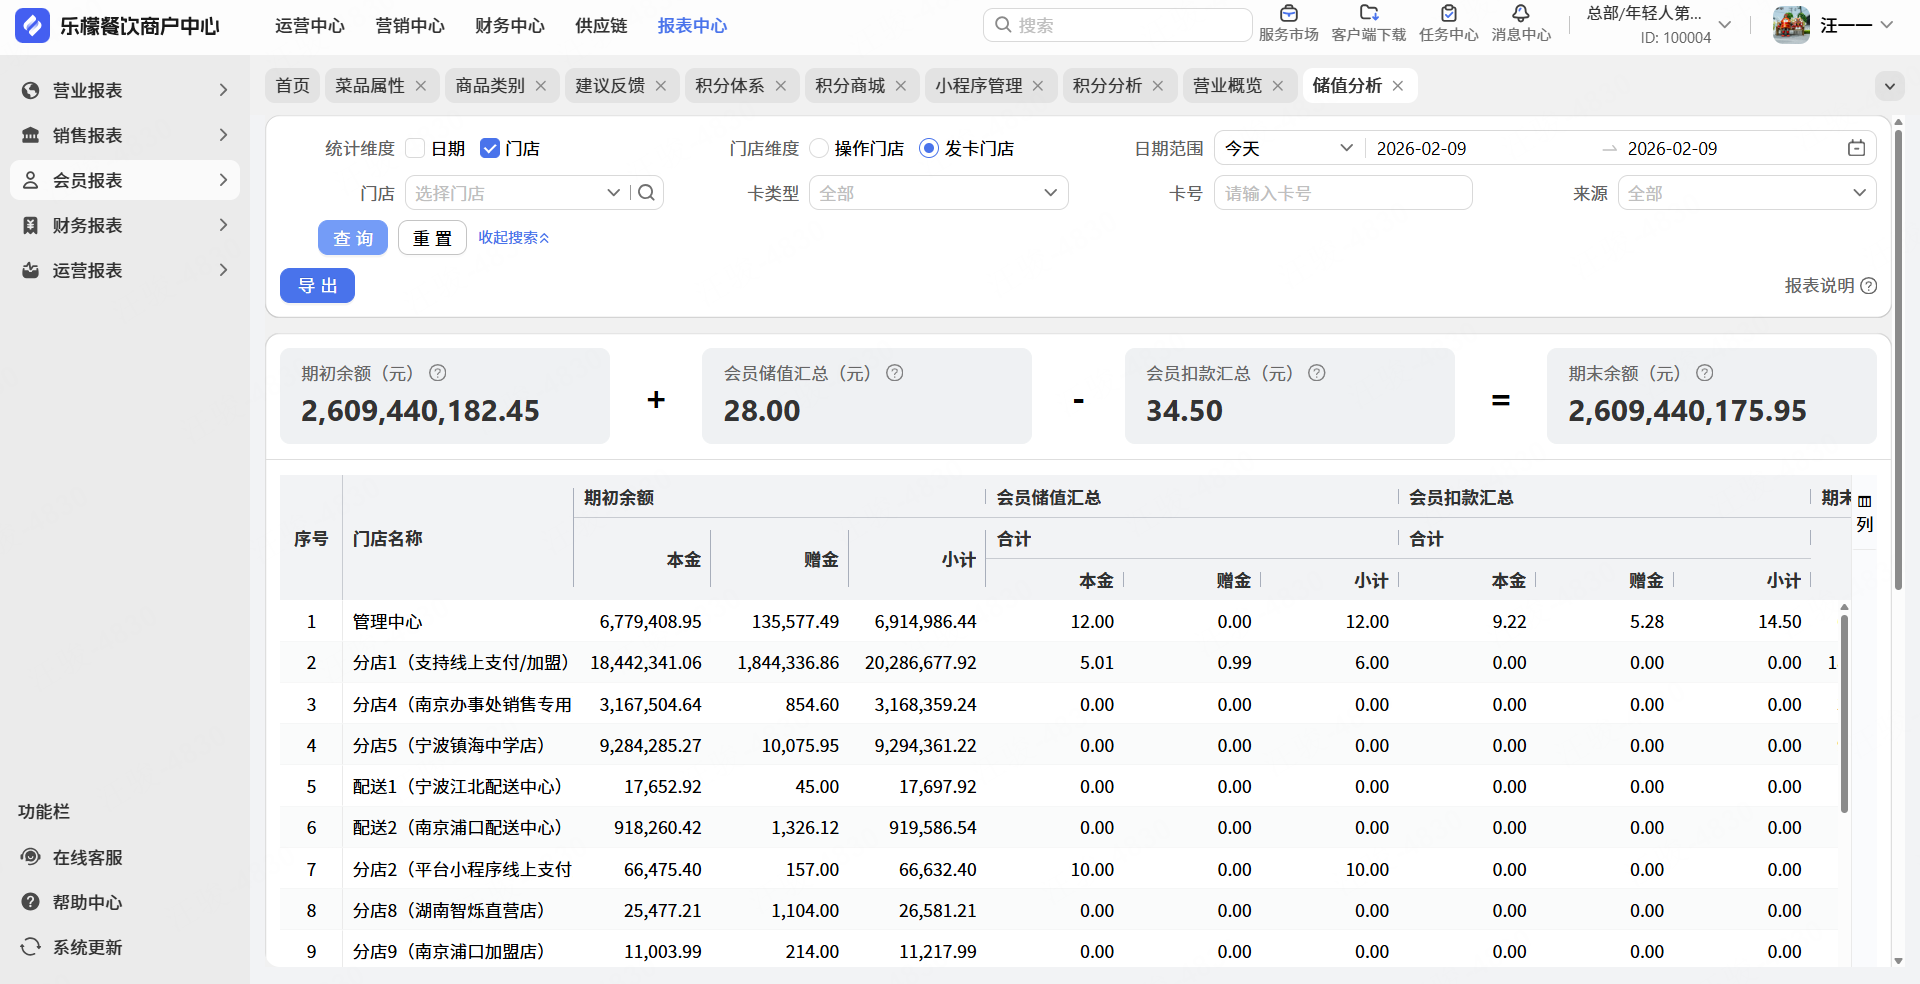Open the 服务市场 service market icon
Viewport: 1920px width, 984px height.
pyautogui.click(x=1288, y=14)
